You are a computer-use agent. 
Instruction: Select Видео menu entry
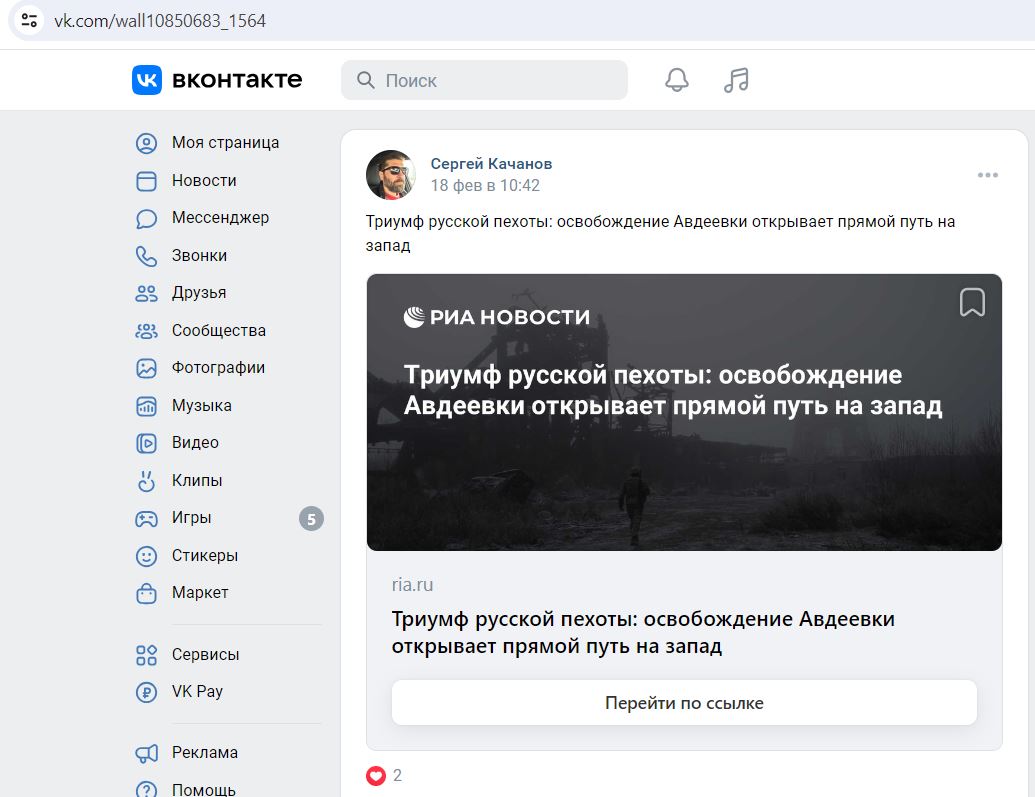[x=195, y=442]
